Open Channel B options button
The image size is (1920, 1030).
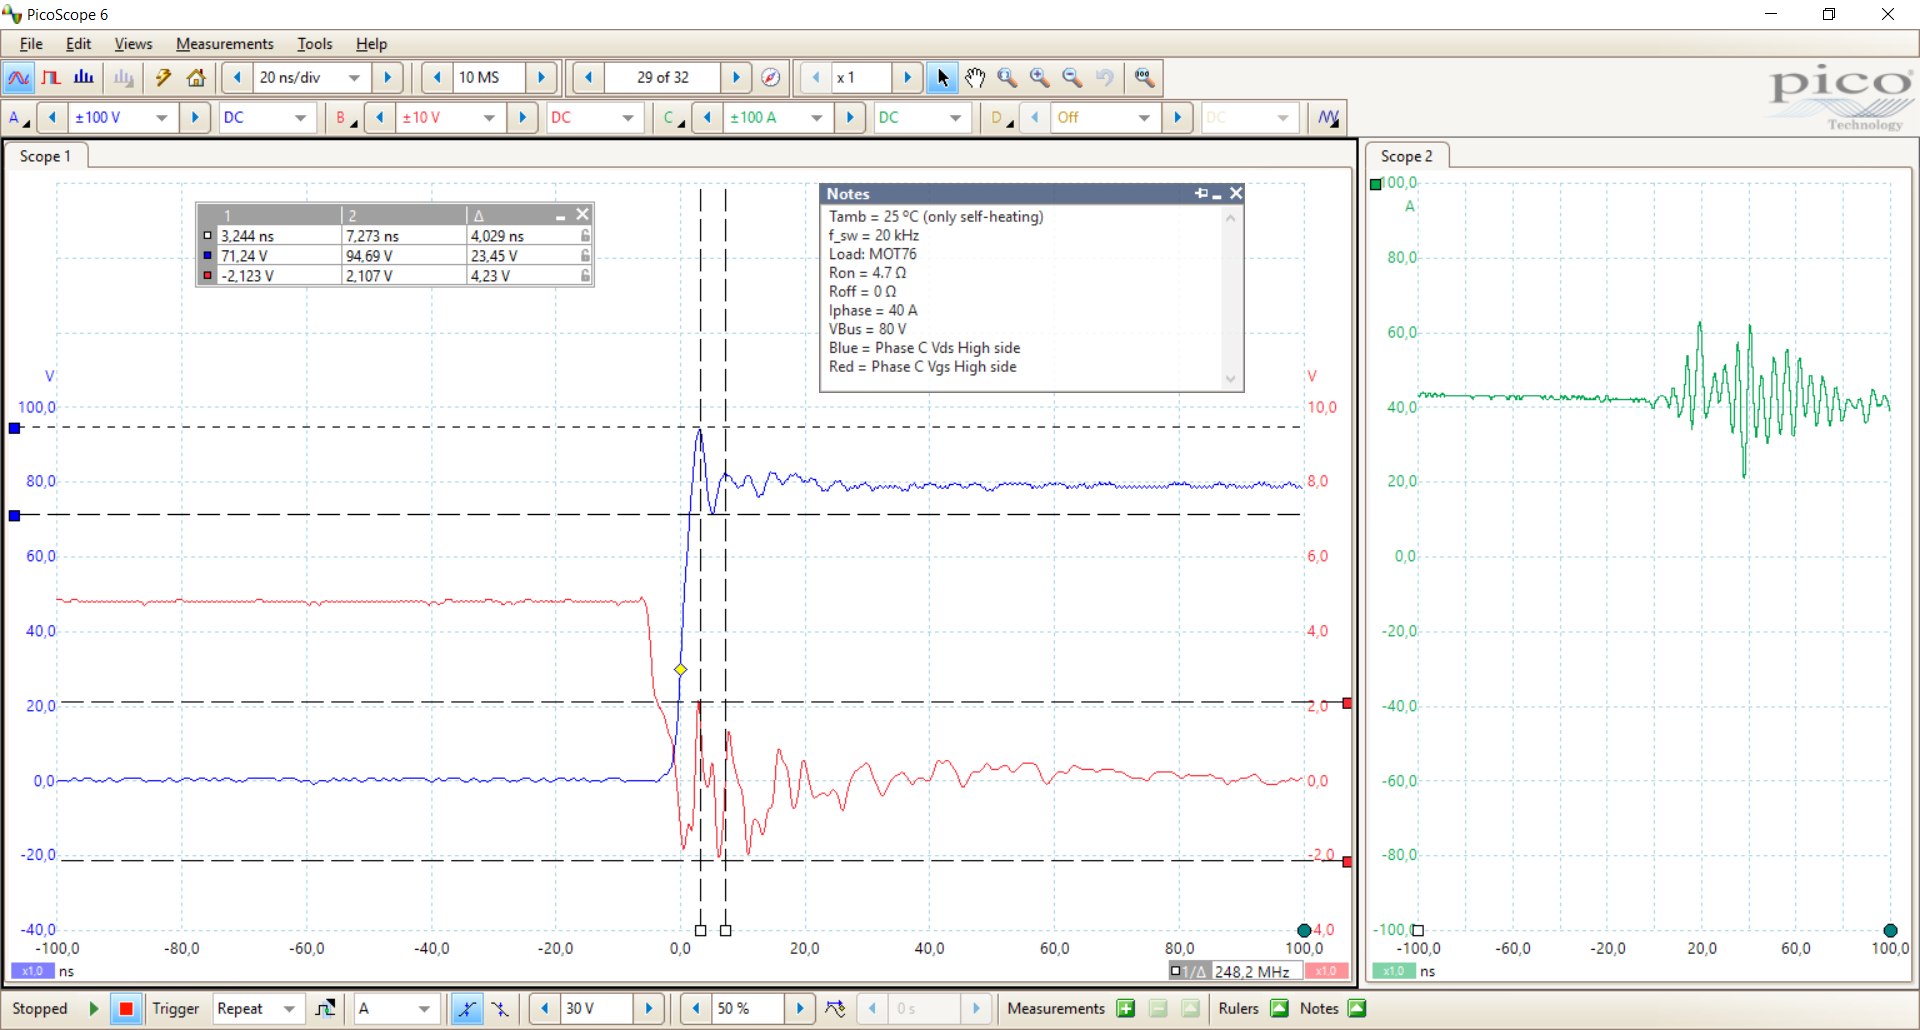click(345, 118)
